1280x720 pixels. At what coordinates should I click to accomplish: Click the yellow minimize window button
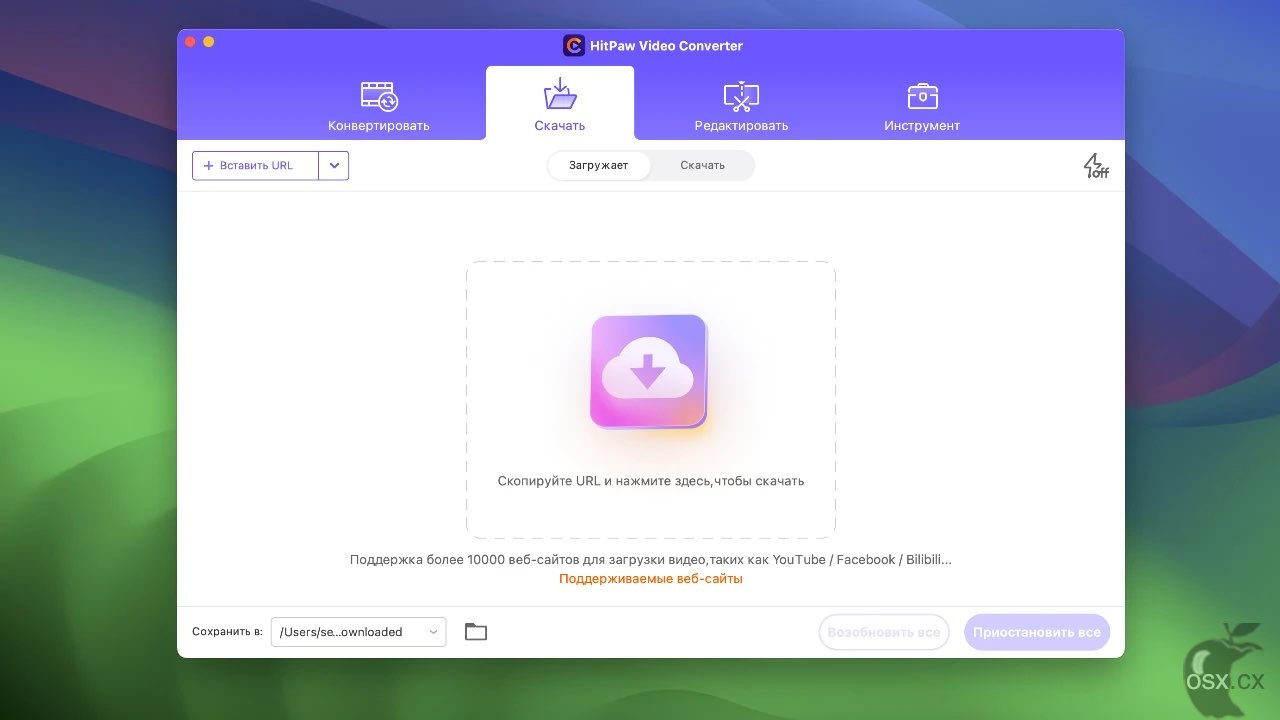point(209,42)
